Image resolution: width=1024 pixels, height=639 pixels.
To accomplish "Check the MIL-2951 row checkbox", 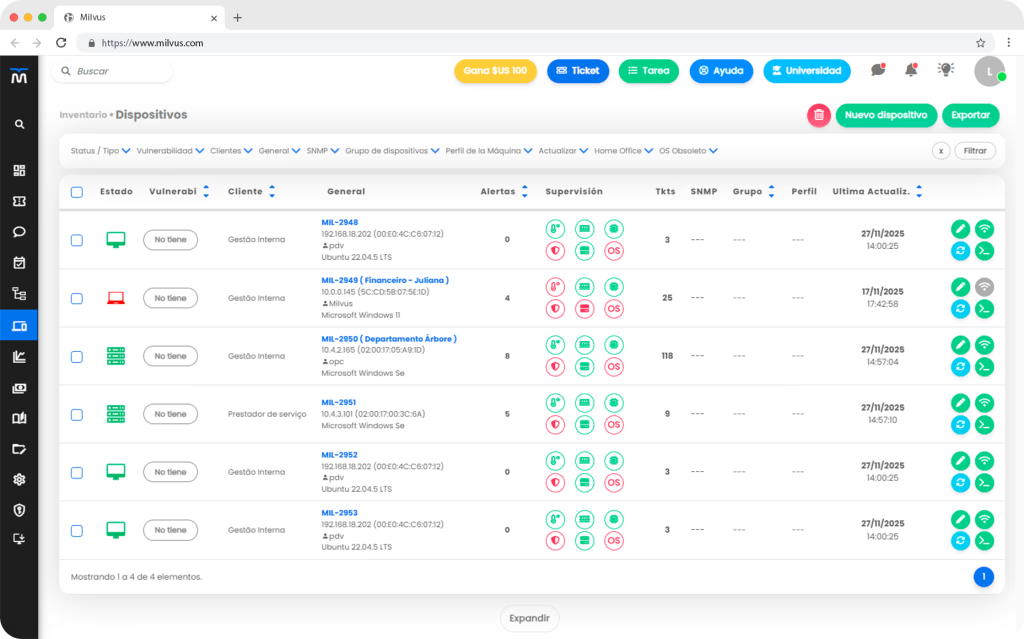I will 77,415.
